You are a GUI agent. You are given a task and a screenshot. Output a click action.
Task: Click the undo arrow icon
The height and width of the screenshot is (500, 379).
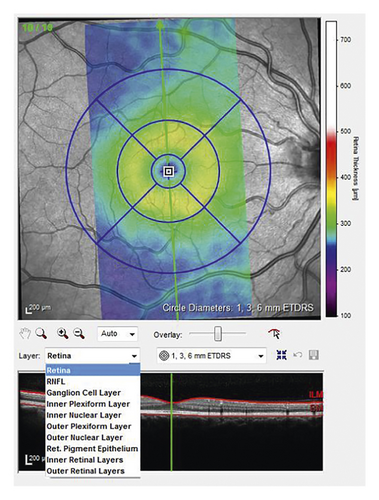coord(298,355)
